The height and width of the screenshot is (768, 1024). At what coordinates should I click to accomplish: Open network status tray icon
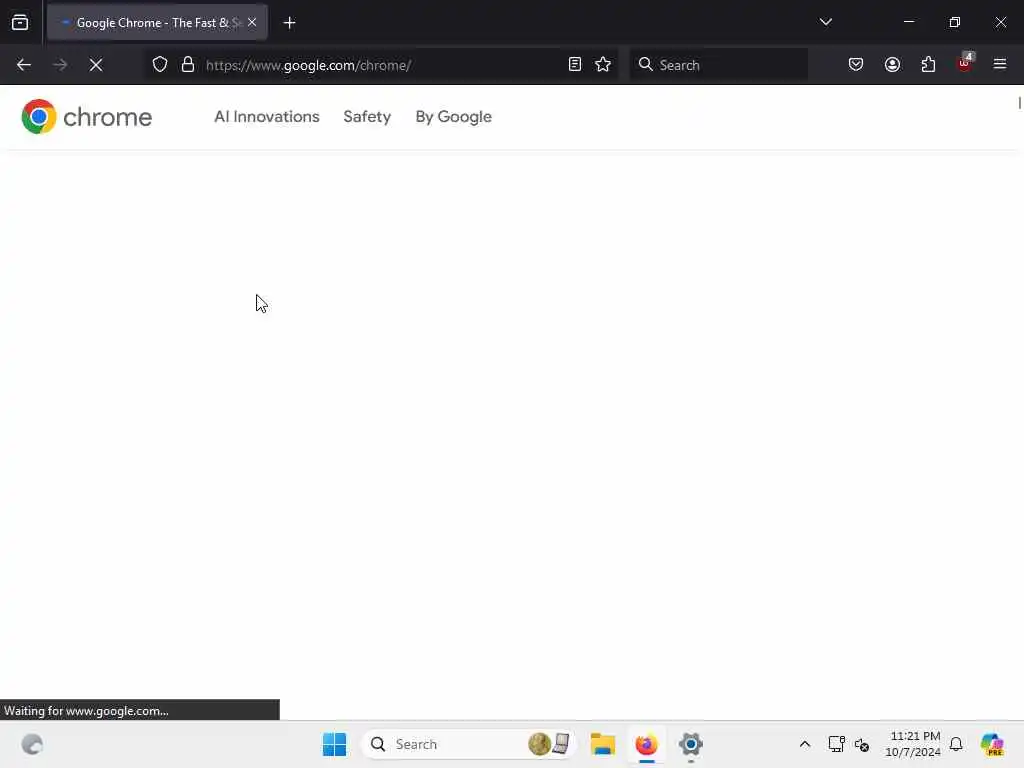[x=836, y=744]
